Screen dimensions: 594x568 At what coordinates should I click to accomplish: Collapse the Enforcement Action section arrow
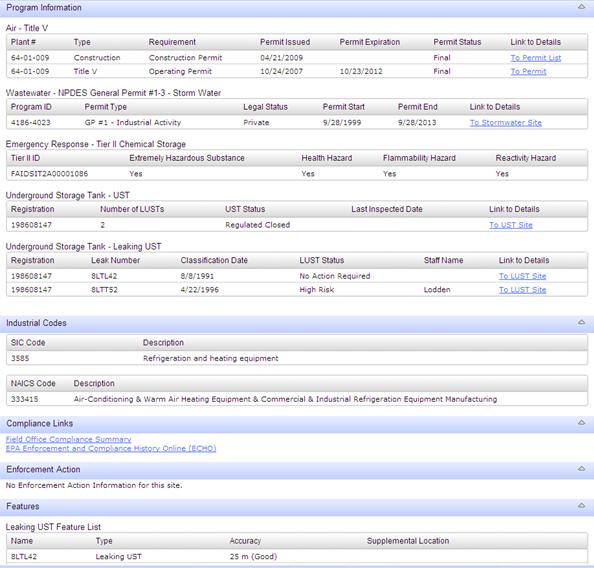pyautogui.click(x=581, y=468)
